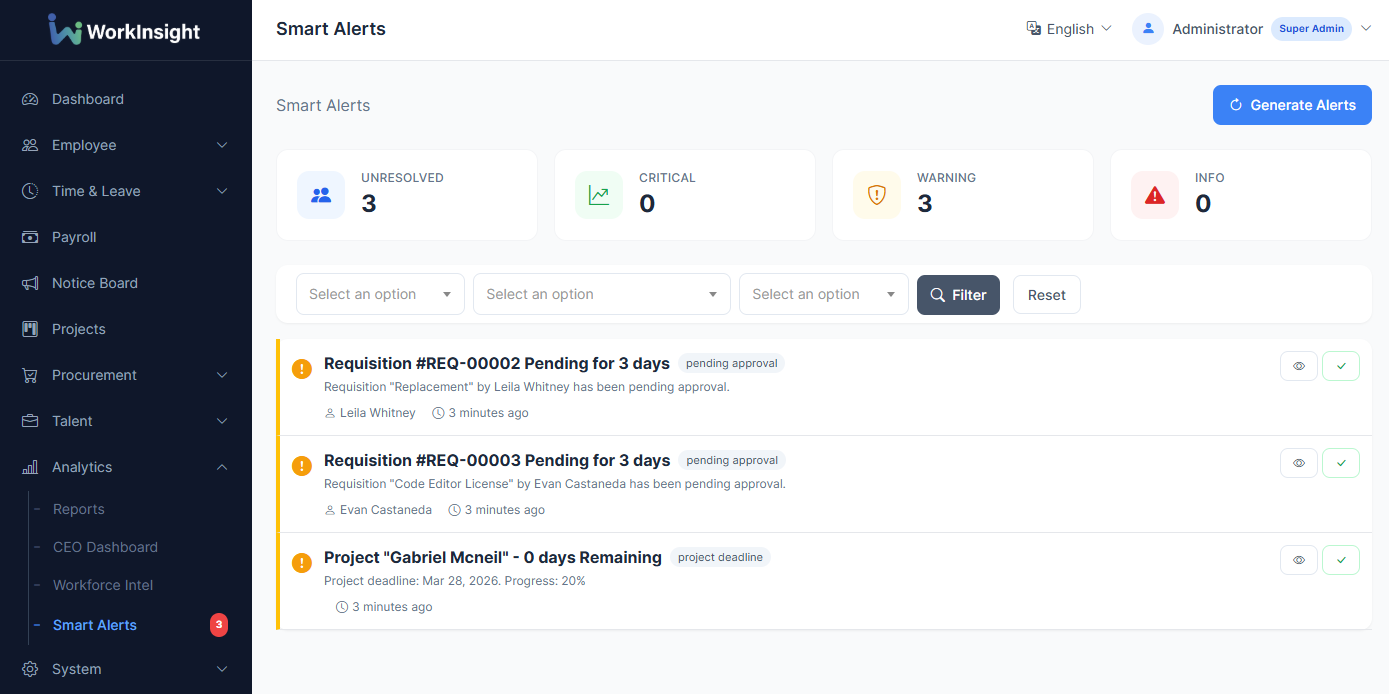Click the Unresolved alerts people icon
The image size is (1389, 694).
coord(320,195)
